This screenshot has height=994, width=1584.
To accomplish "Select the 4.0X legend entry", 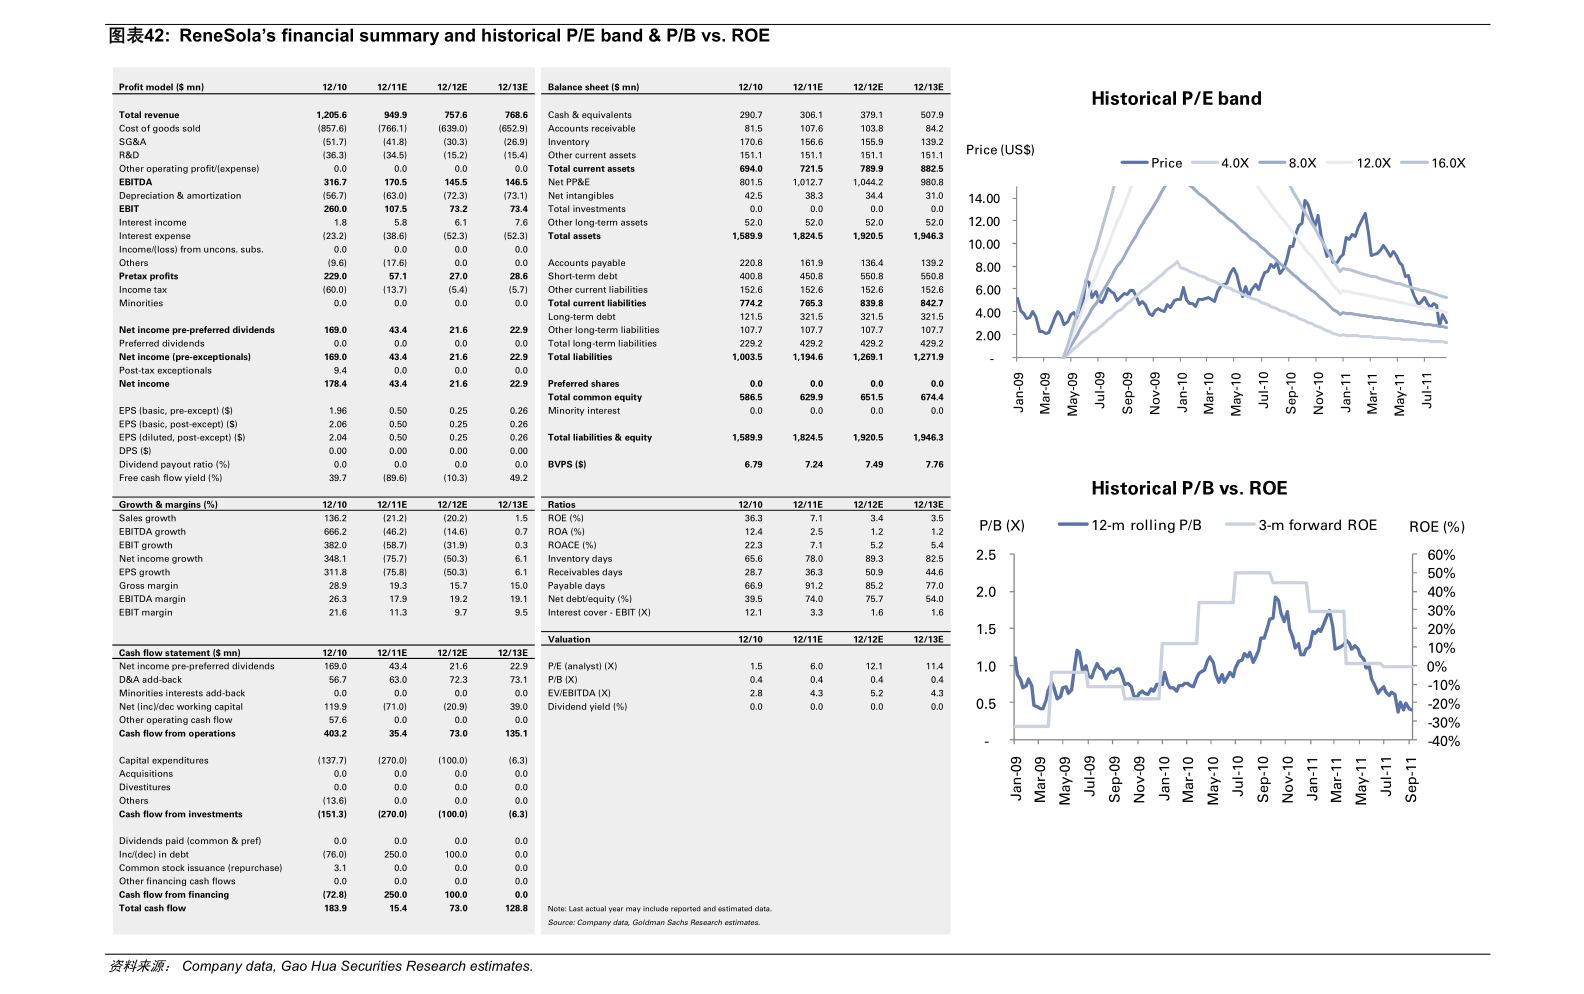I will [1219, 163].
